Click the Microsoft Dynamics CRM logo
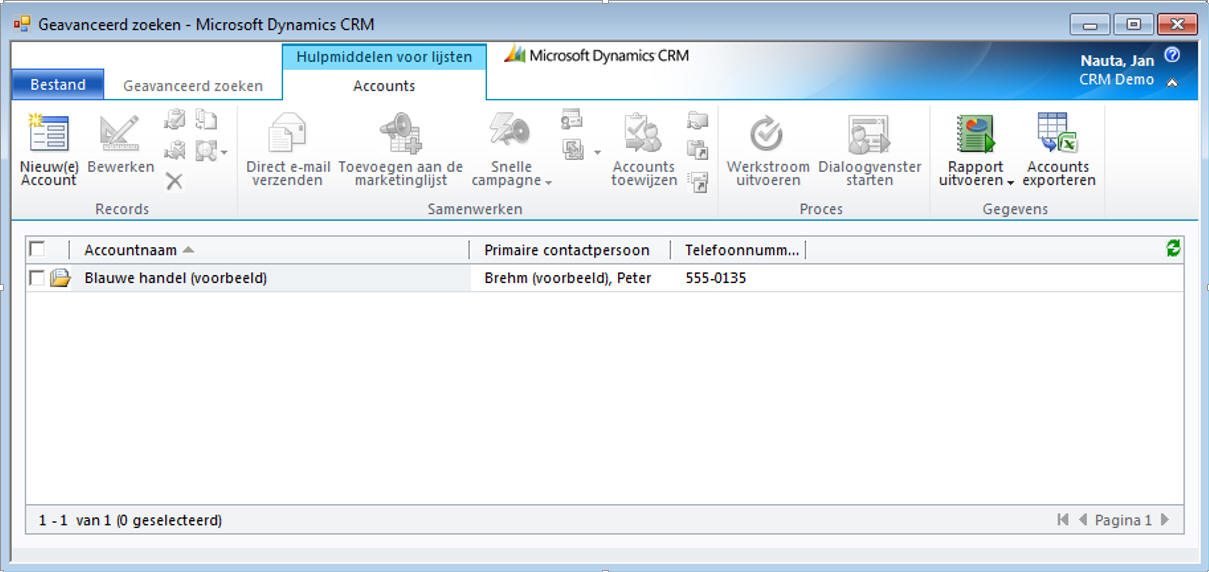1209x572 pixels. [596, 55]
